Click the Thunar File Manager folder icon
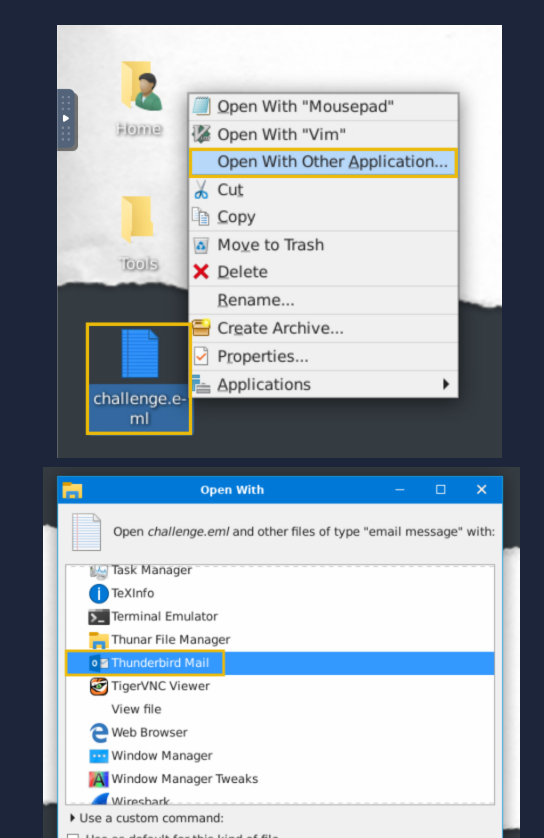 (x=98, y=640)
